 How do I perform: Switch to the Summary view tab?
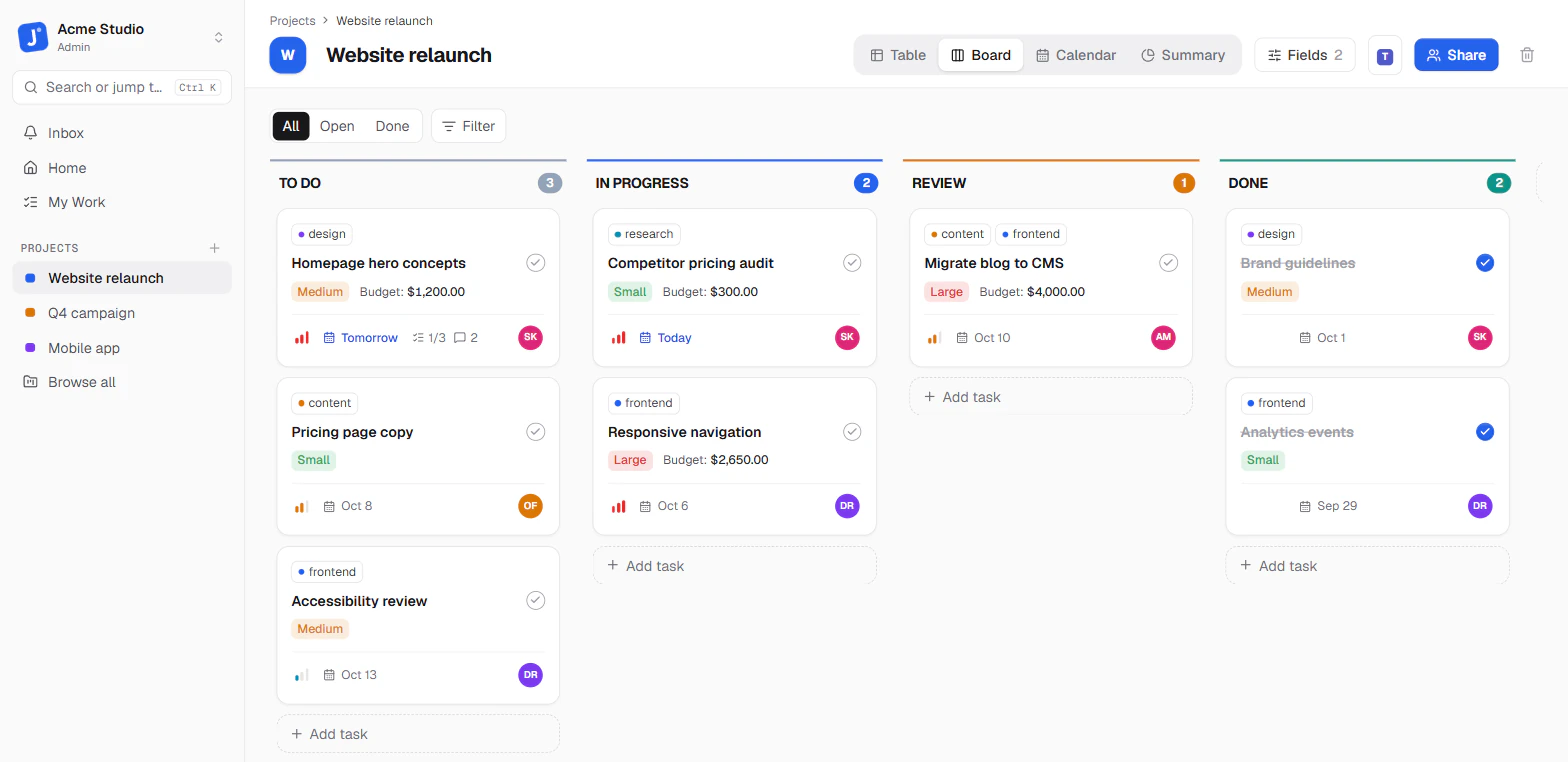click(1183, 55)
